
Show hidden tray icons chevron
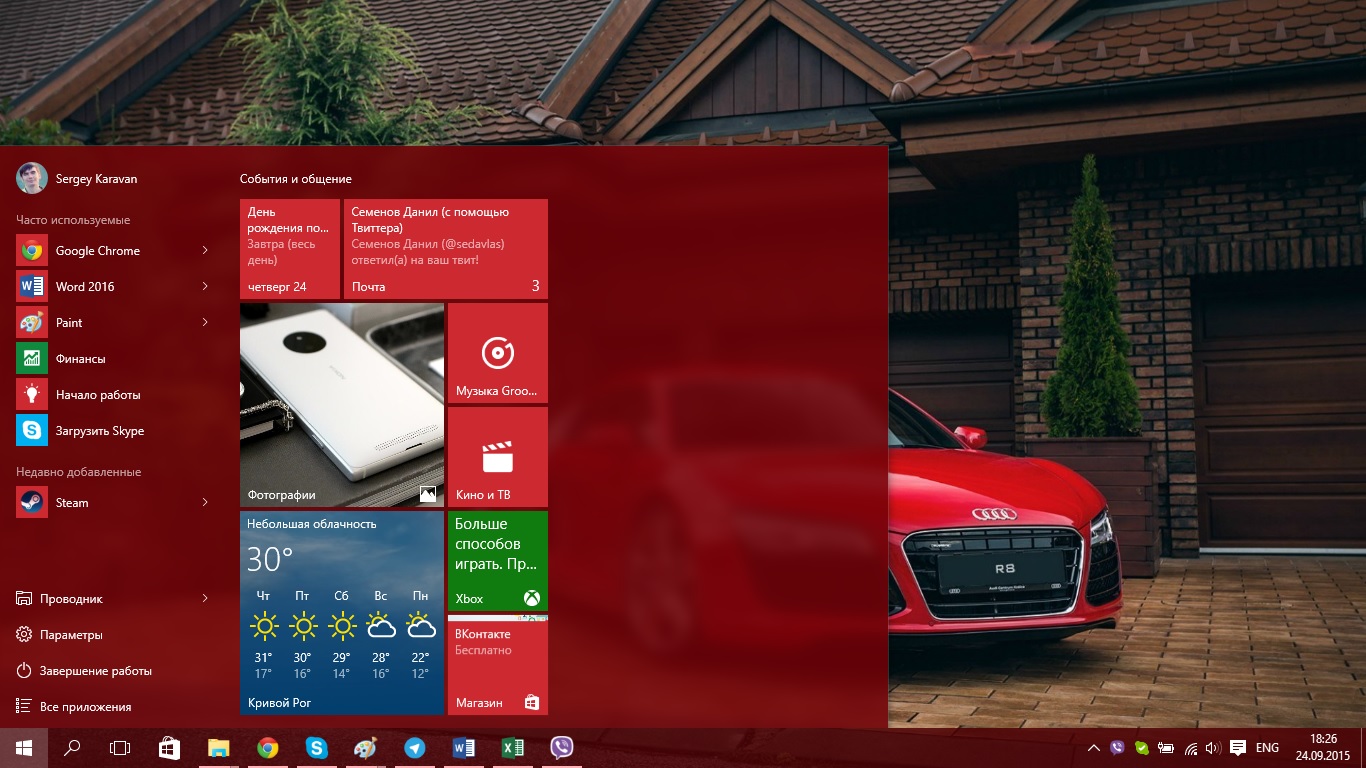point(1094,748)
